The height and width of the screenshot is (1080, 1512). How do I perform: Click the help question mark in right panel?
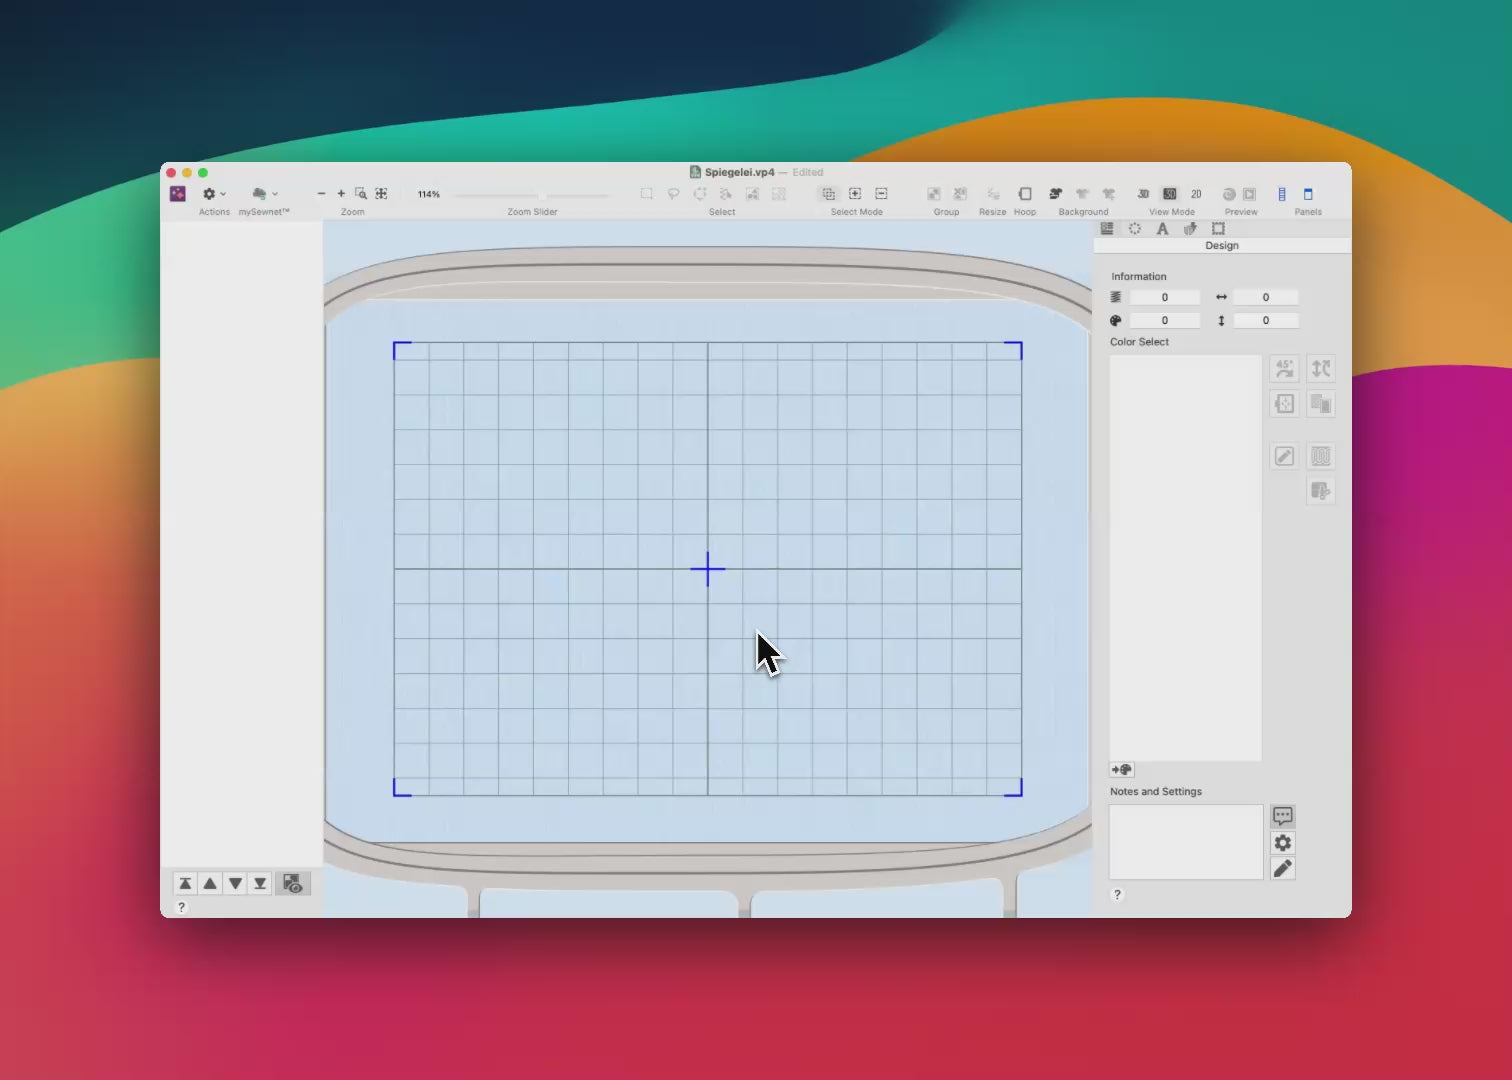pyautogui.click(x=1117, y=895)
